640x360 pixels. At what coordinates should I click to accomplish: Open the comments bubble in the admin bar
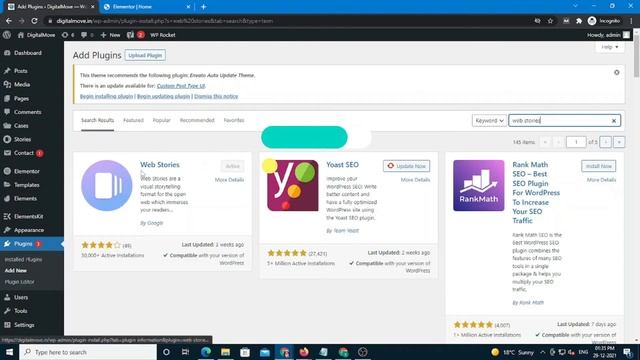[87, 35]
